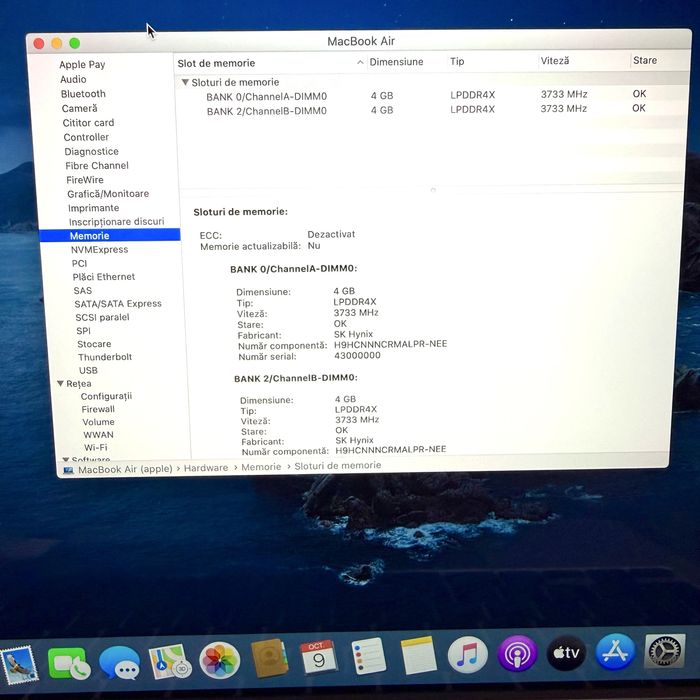The height and width of the screenshot is (700, 700).
Task: Select Stocare in sidebar
Action: pos(94,344)
